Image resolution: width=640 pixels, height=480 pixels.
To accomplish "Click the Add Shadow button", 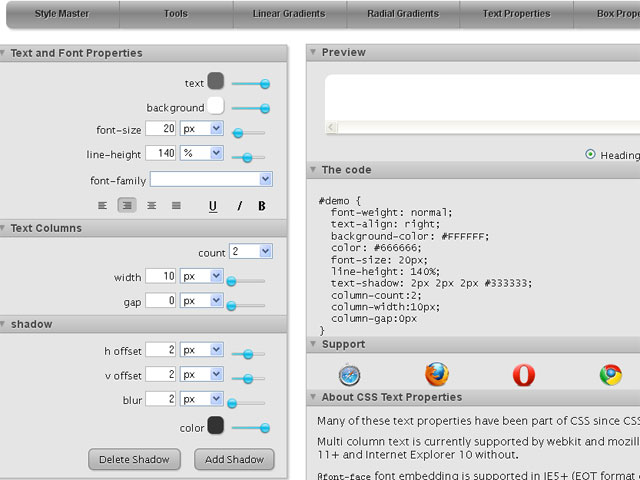I will click(234, 459).
